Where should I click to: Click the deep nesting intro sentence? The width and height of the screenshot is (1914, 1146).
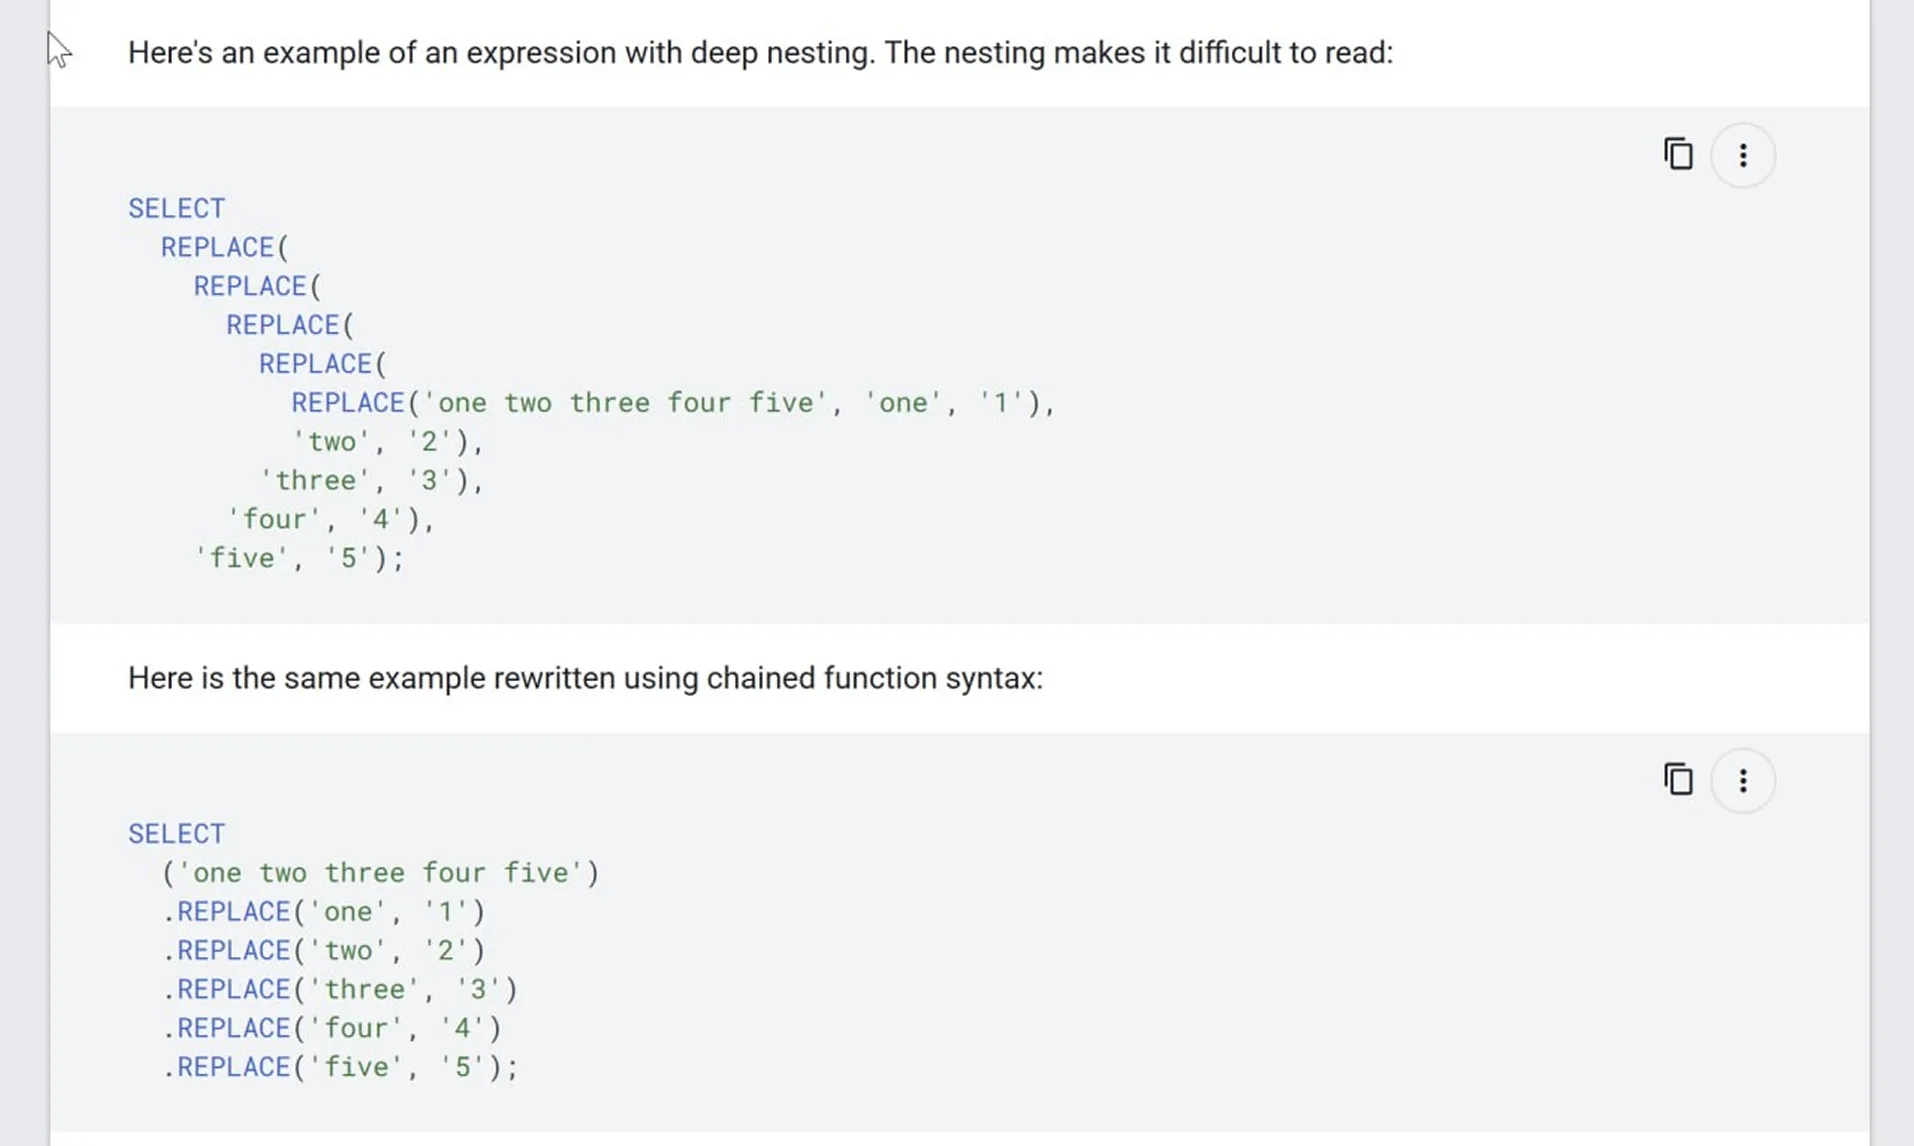coord(760,52)
